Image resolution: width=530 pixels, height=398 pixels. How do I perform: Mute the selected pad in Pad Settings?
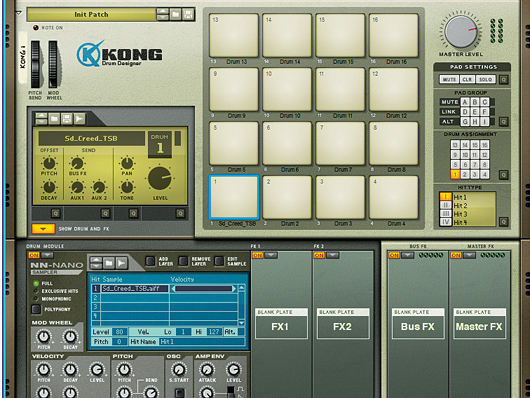point(449,79)
